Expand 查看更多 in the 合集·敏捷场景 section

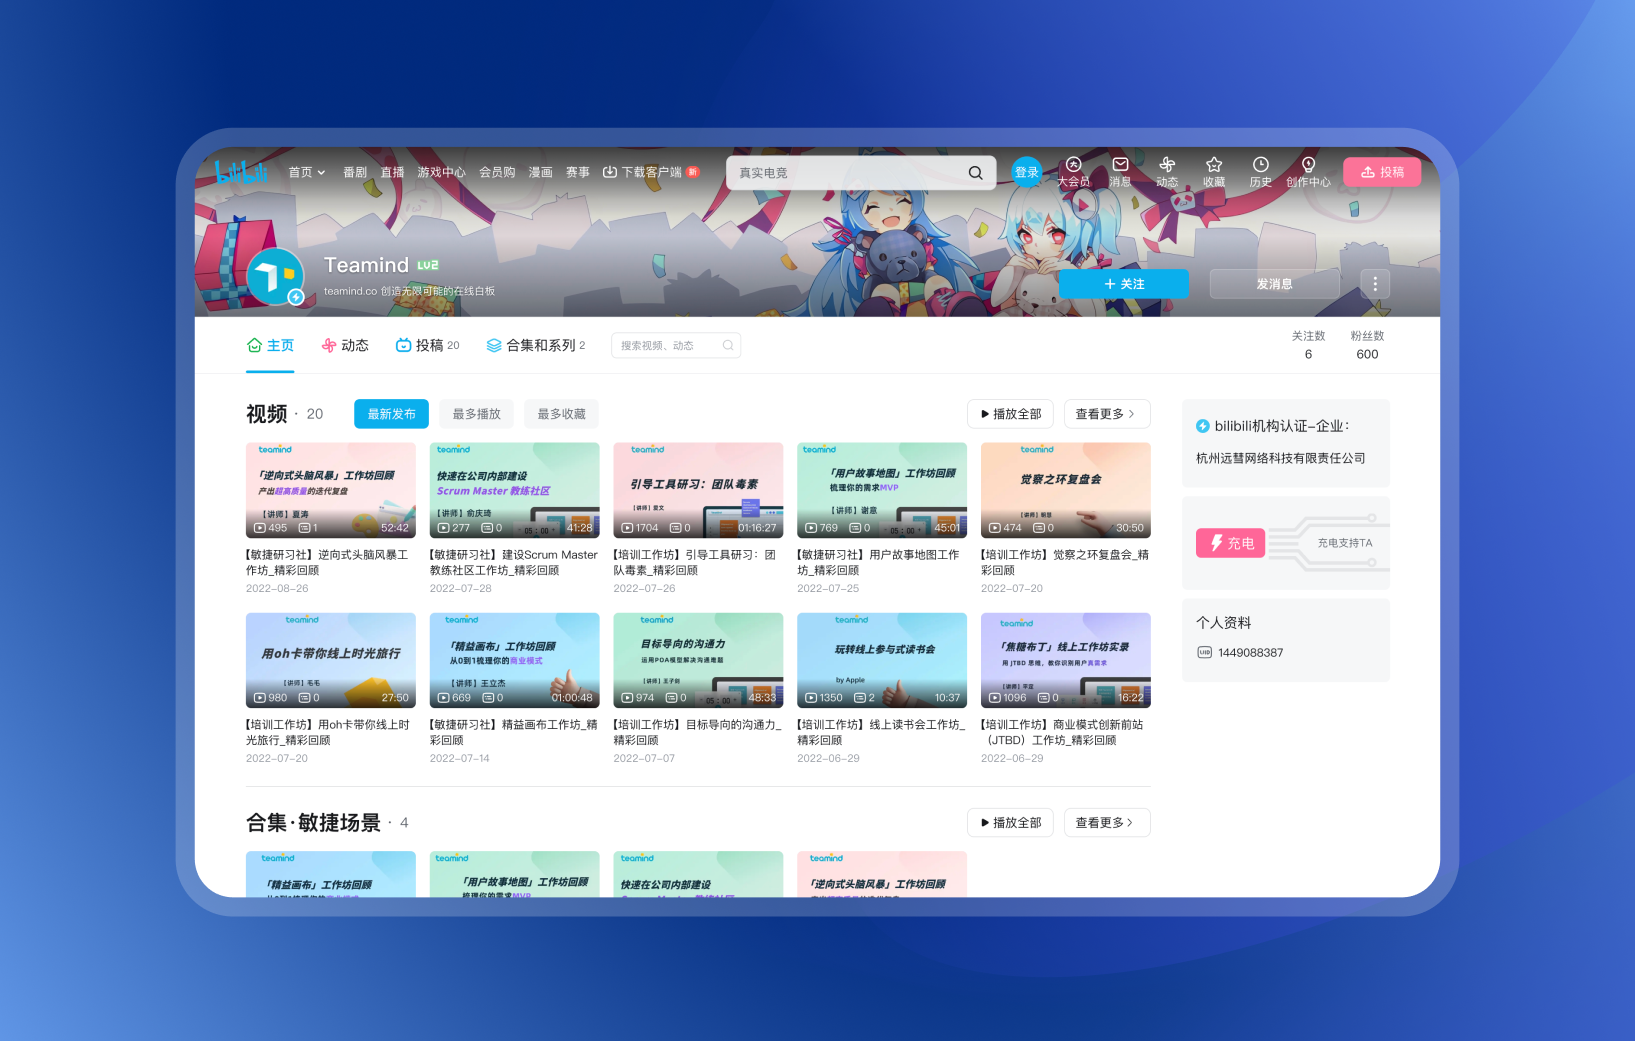(x=1107, y=823)
